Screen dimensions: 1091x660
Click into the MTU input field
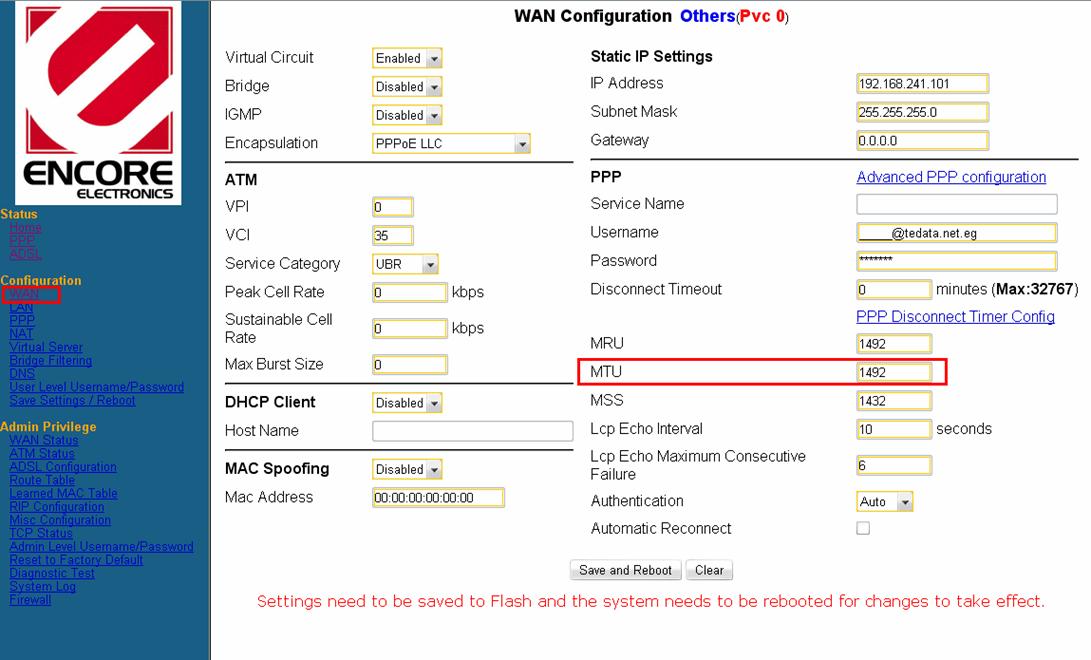coord(893,372)
